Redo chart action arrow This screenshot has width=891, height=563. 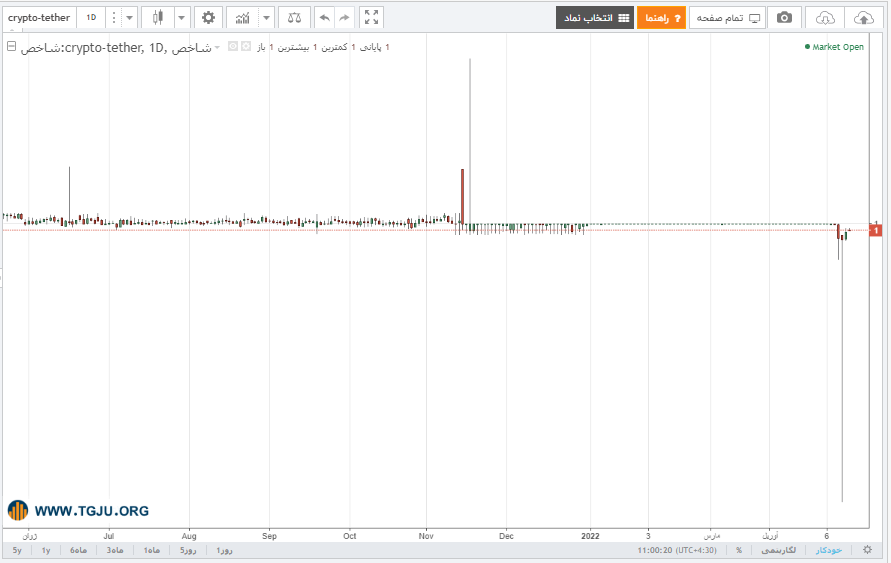coord(344,18)
